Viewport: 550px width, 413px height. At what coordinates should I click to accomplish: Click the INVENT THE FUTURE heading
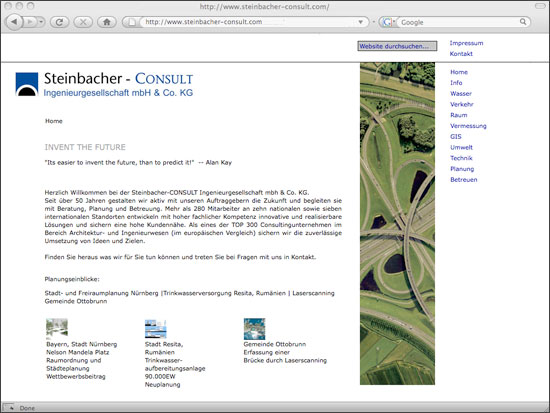point(85,147)
